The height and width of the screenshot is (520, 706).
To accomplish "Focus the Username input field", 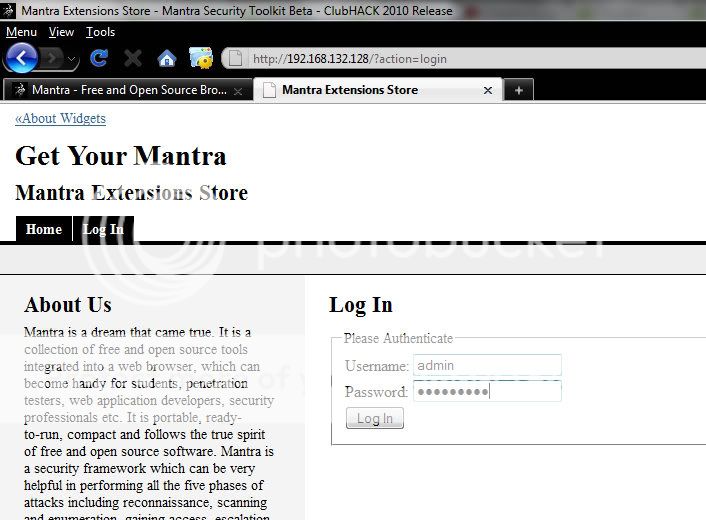I will [x=487, y=366].
